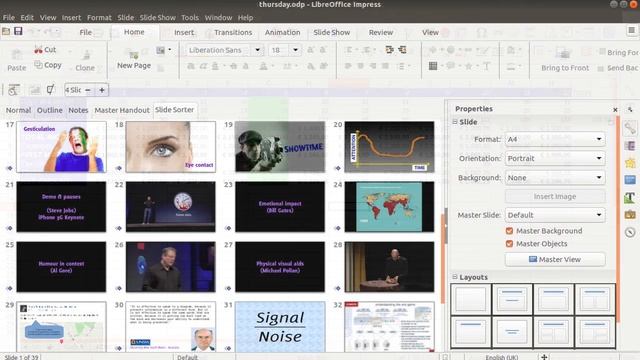Open the Properties wrench deck in the sidebar
This screenshot has width=640, height=360.
[x=630, y=128]
